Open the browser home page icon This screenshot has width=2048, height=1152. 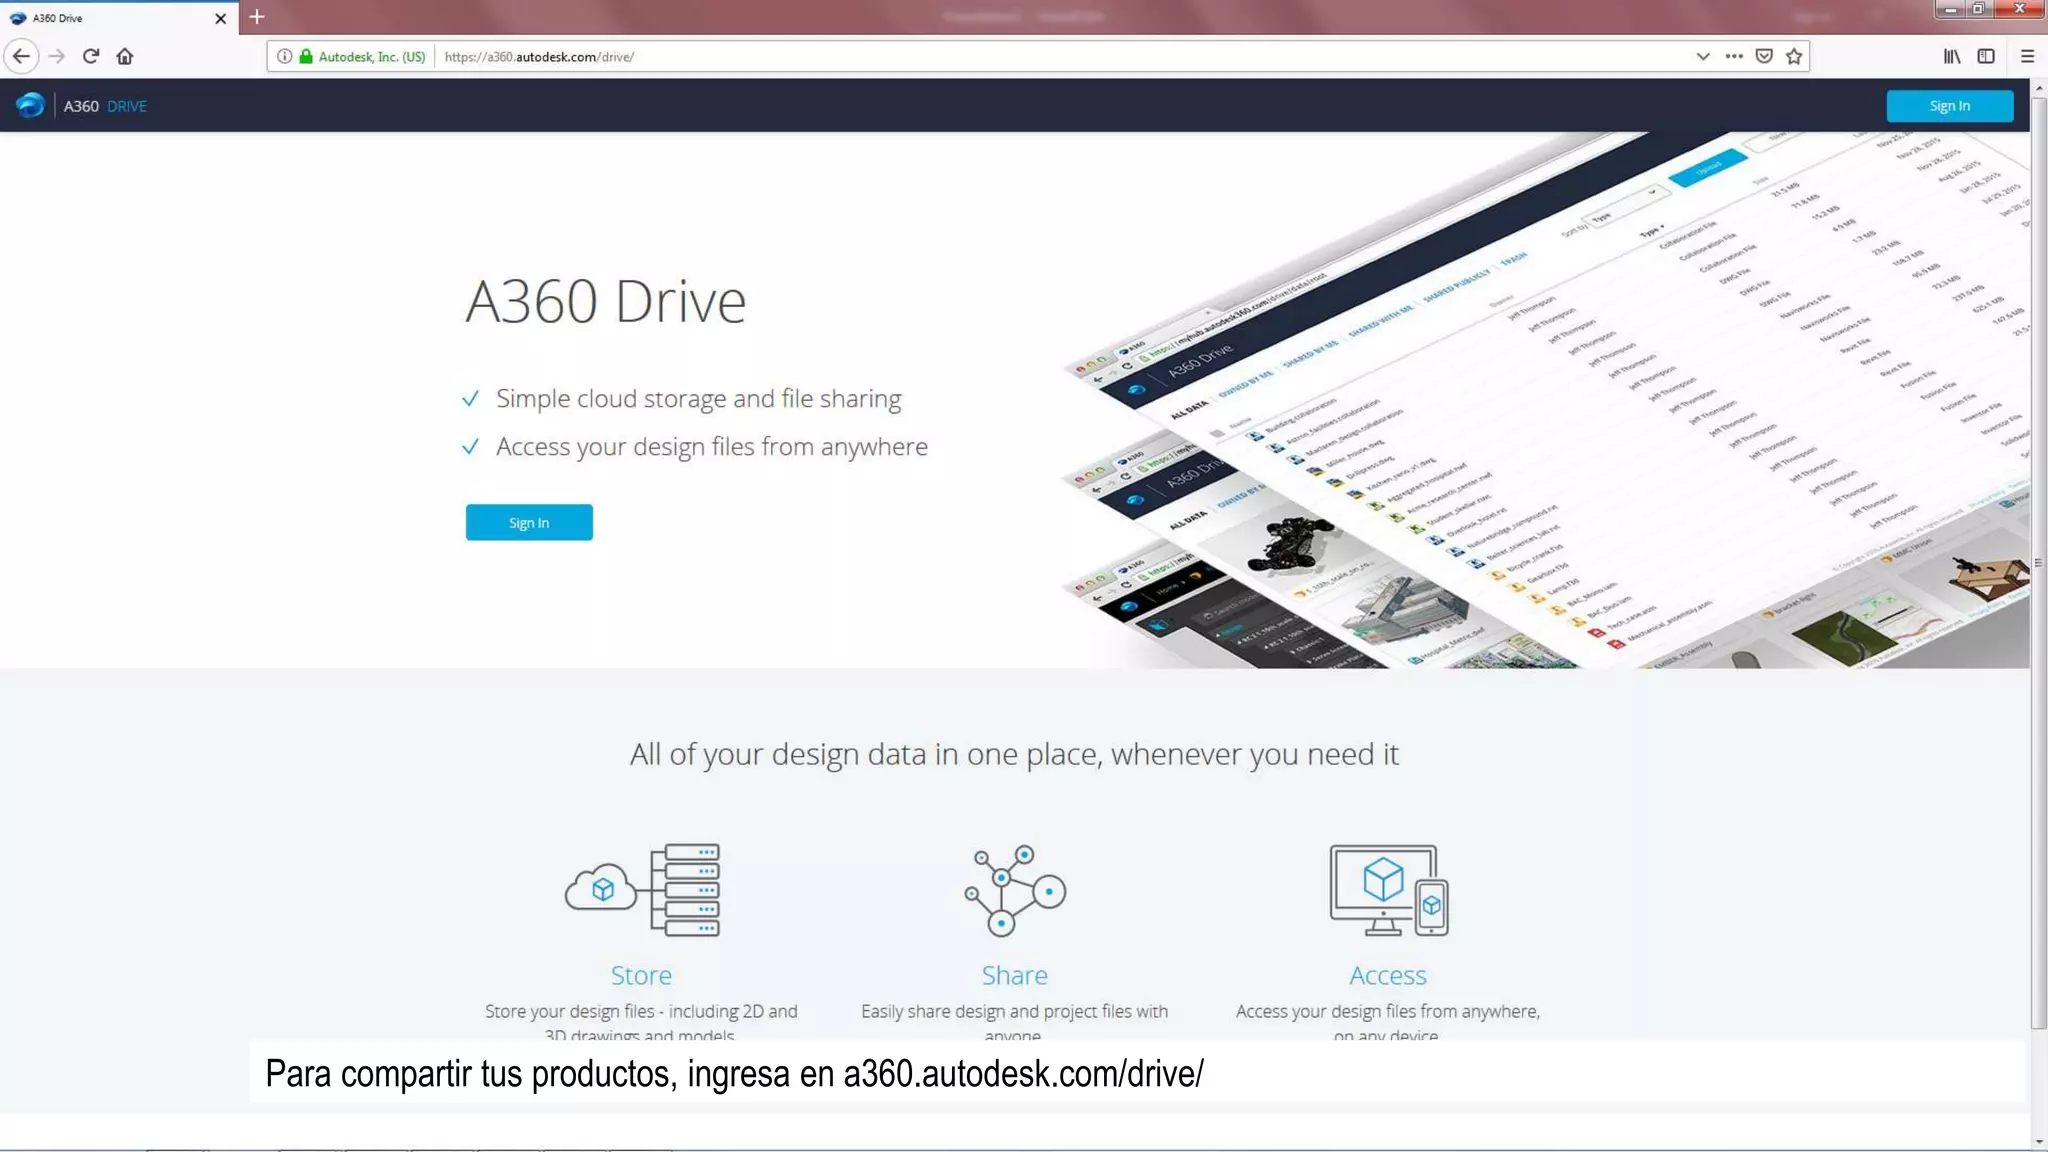(125, 56)
